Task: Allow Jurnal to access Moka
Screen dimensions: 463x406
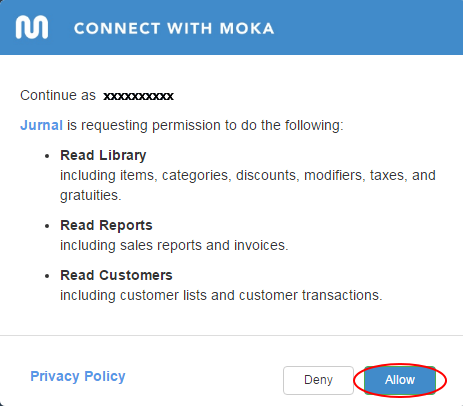Action: click(x=400, y=380)
